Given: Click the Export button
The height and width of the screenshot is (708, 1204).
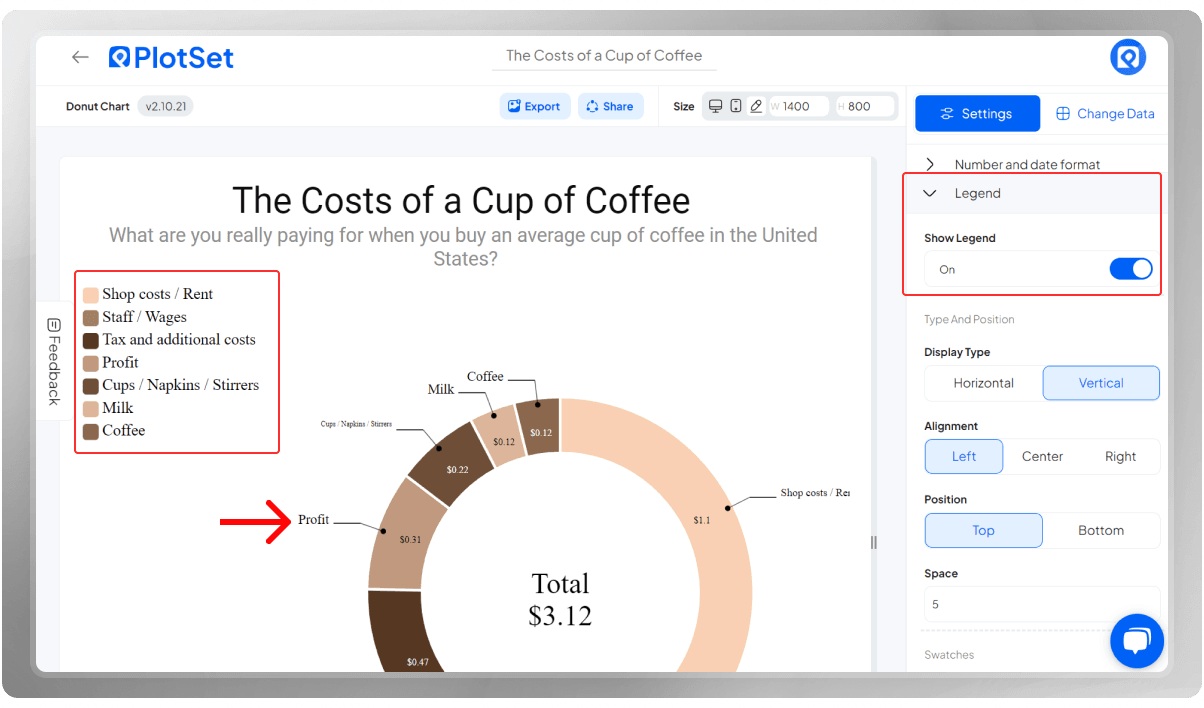Looking at the screenshot, I should point(535,106).
